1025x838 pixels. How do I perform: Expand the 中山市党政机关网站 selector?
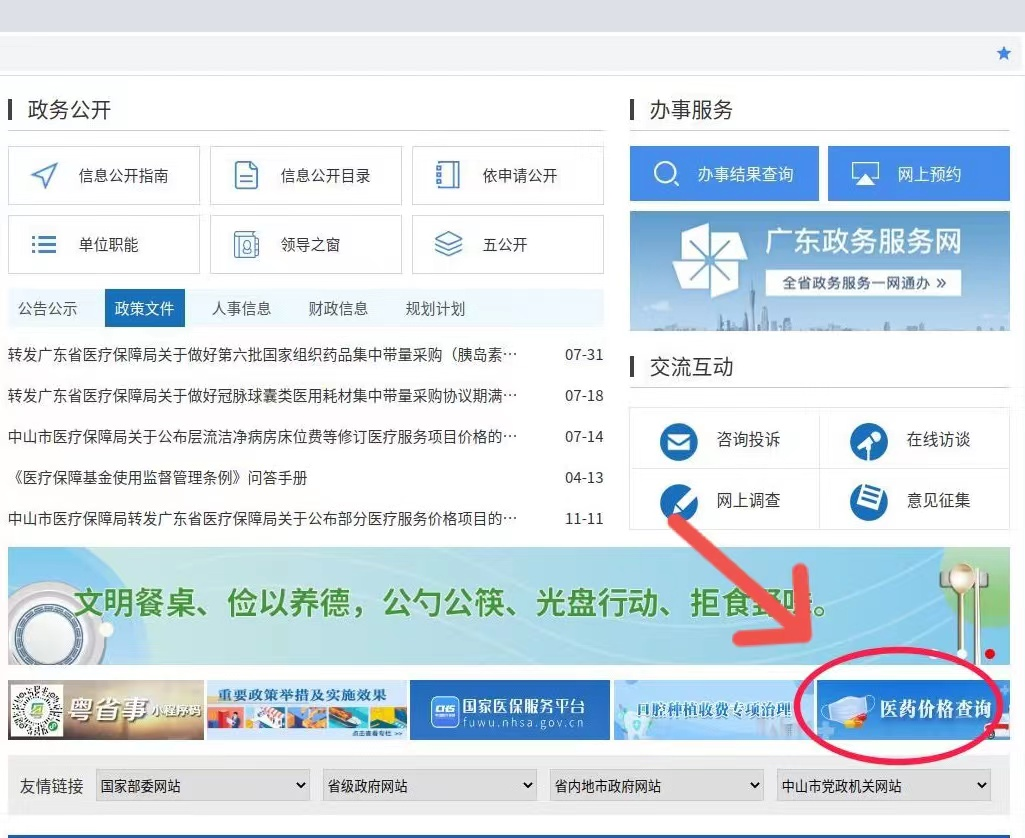click(x=882, y=785)
